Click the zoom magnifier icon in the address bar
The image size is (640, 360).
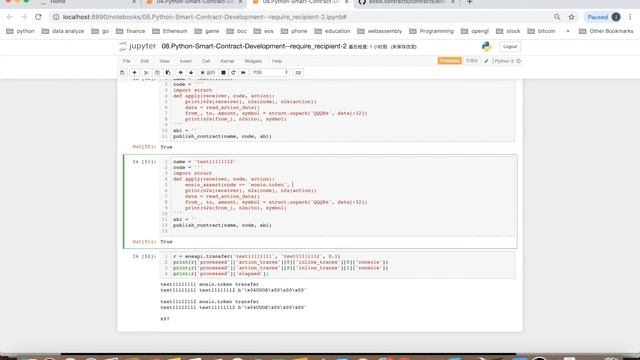pos(557,17)
